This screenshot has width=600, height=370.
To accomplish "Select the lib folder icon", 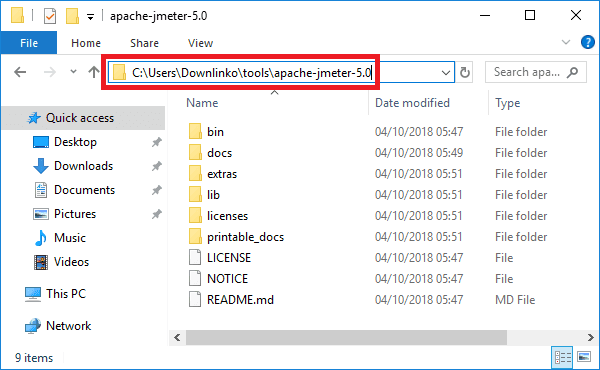I will (x=195, y=194).
